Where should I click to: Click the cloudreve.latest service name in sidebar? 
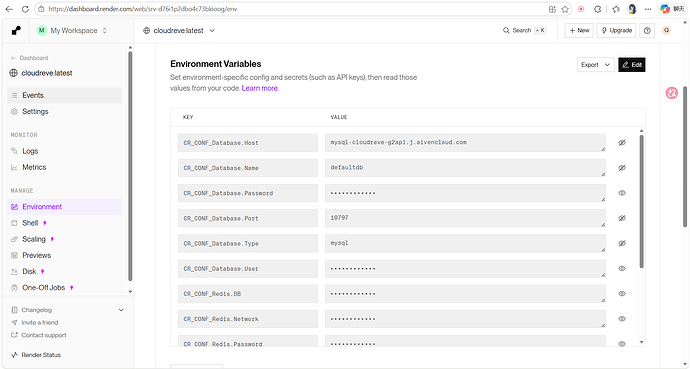[x=47, y=73]
